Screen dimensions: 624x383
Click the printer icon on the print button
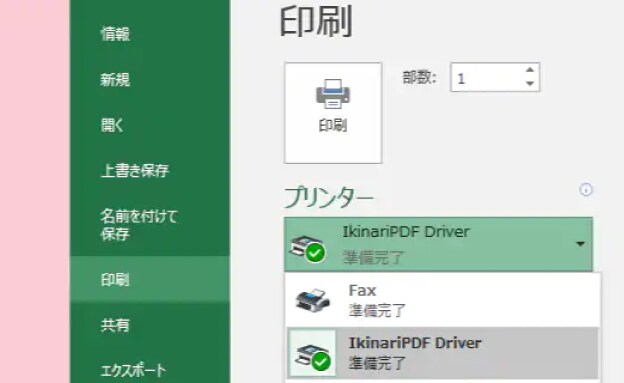click(x=333, y=94)
